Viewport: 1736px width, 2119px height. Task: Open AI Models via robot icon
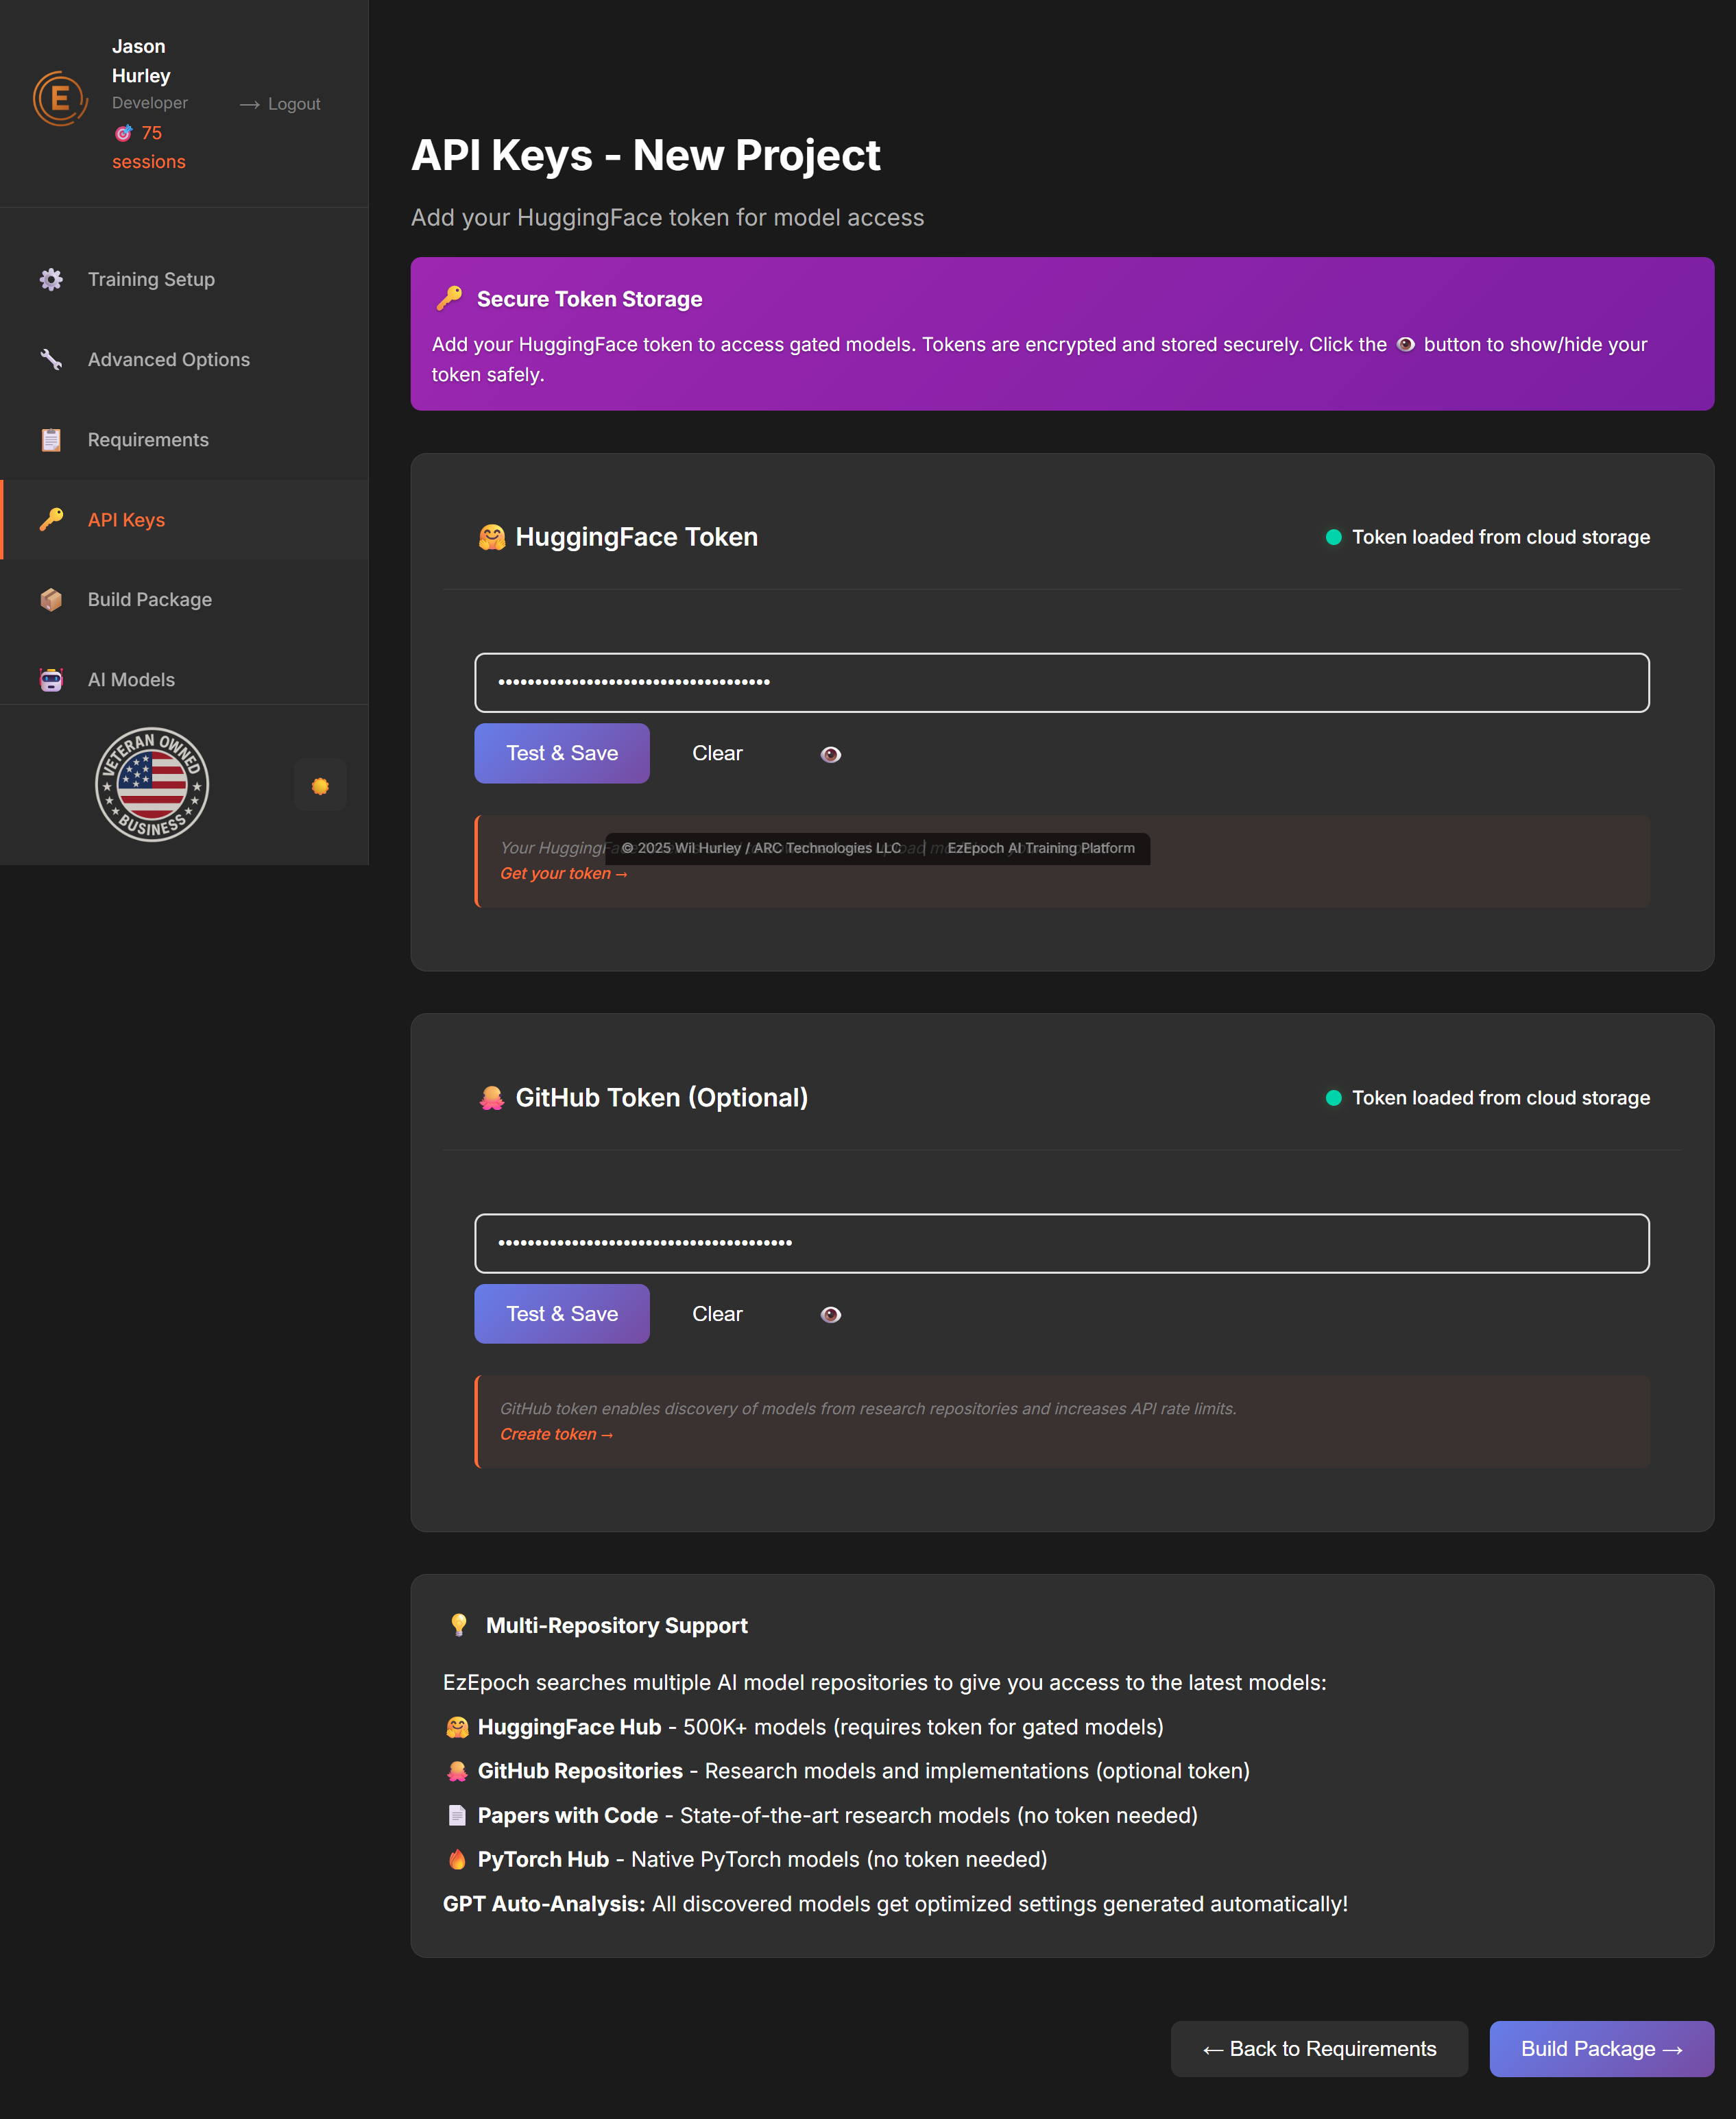(51, 679)
